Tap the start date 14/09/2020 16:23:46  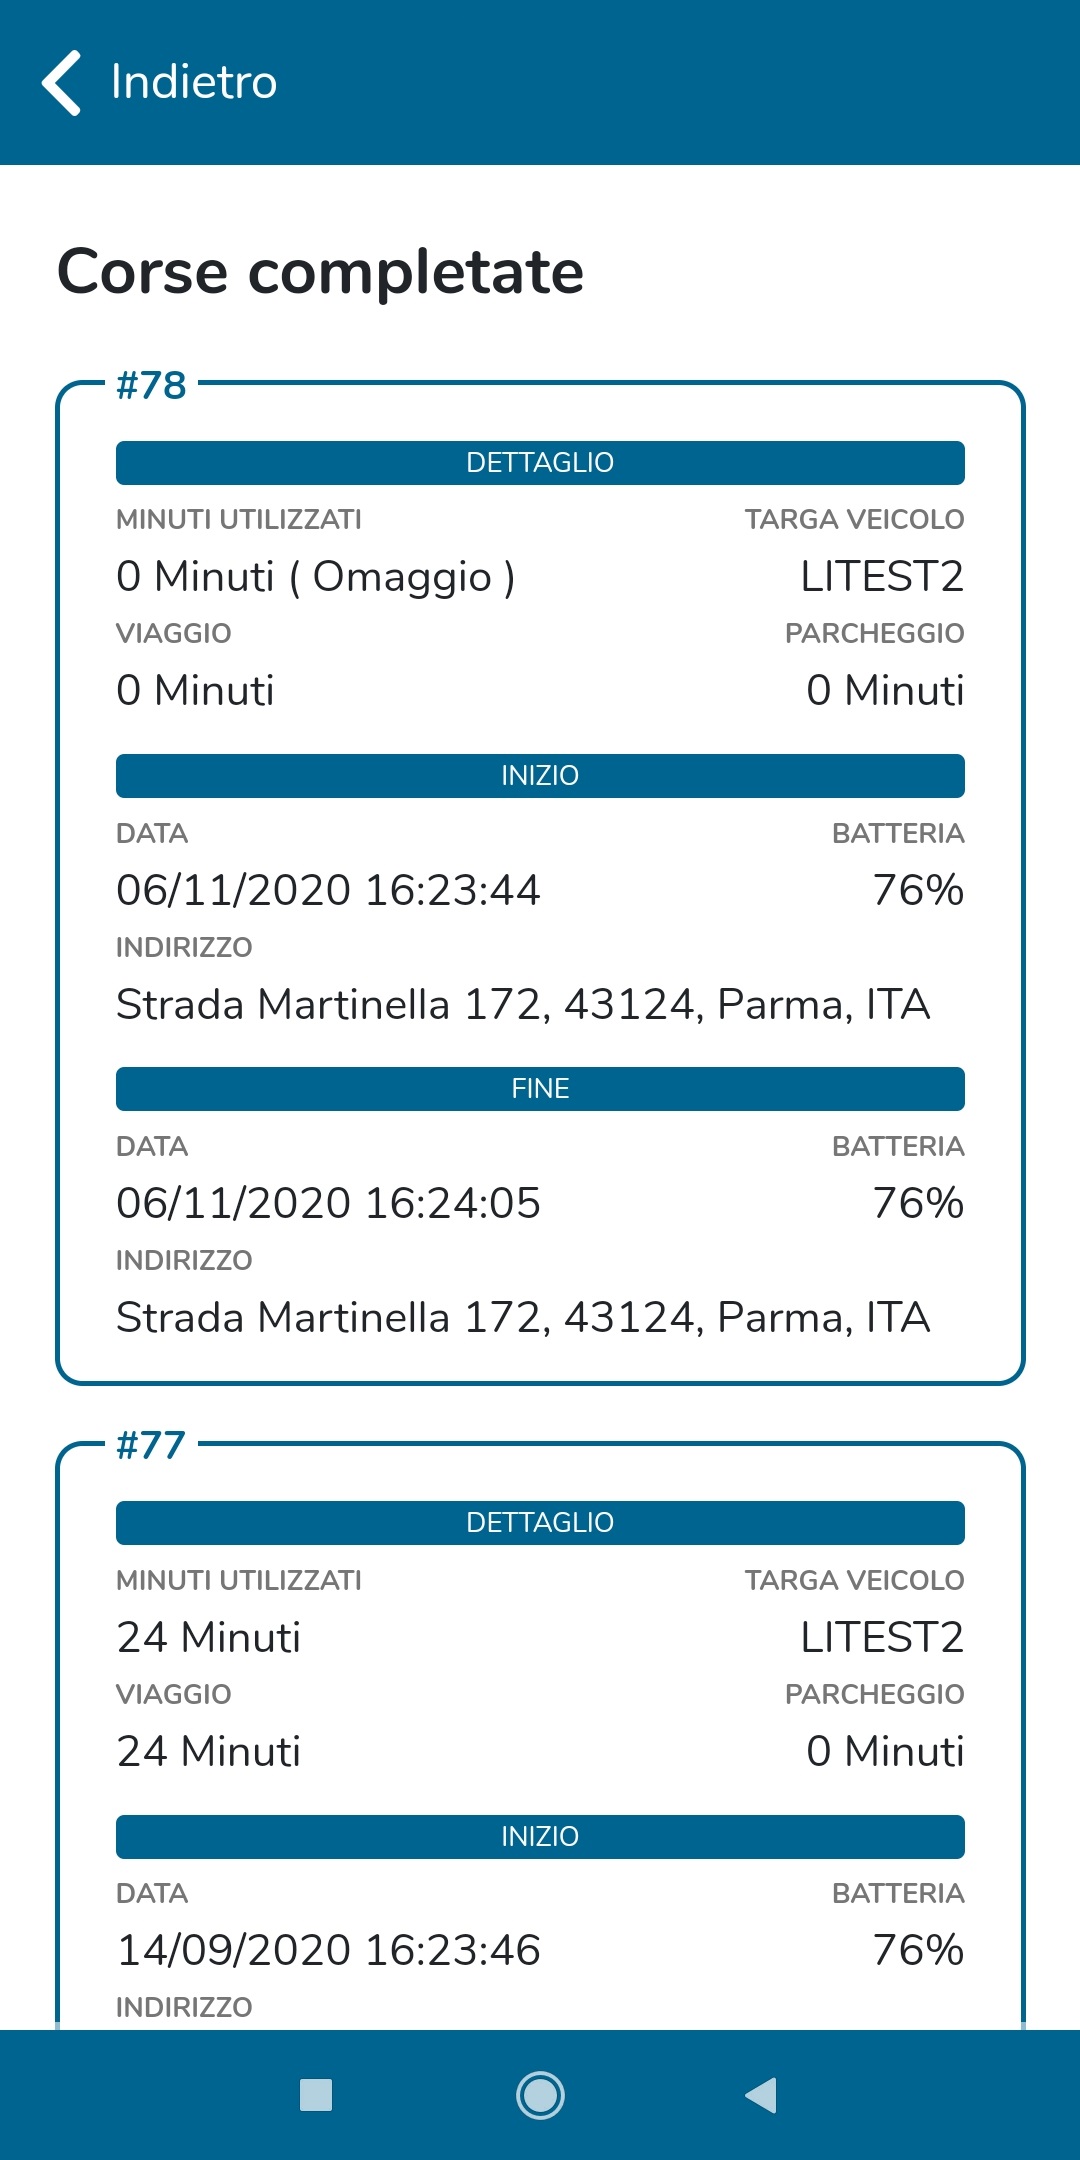coord(328,1950)
